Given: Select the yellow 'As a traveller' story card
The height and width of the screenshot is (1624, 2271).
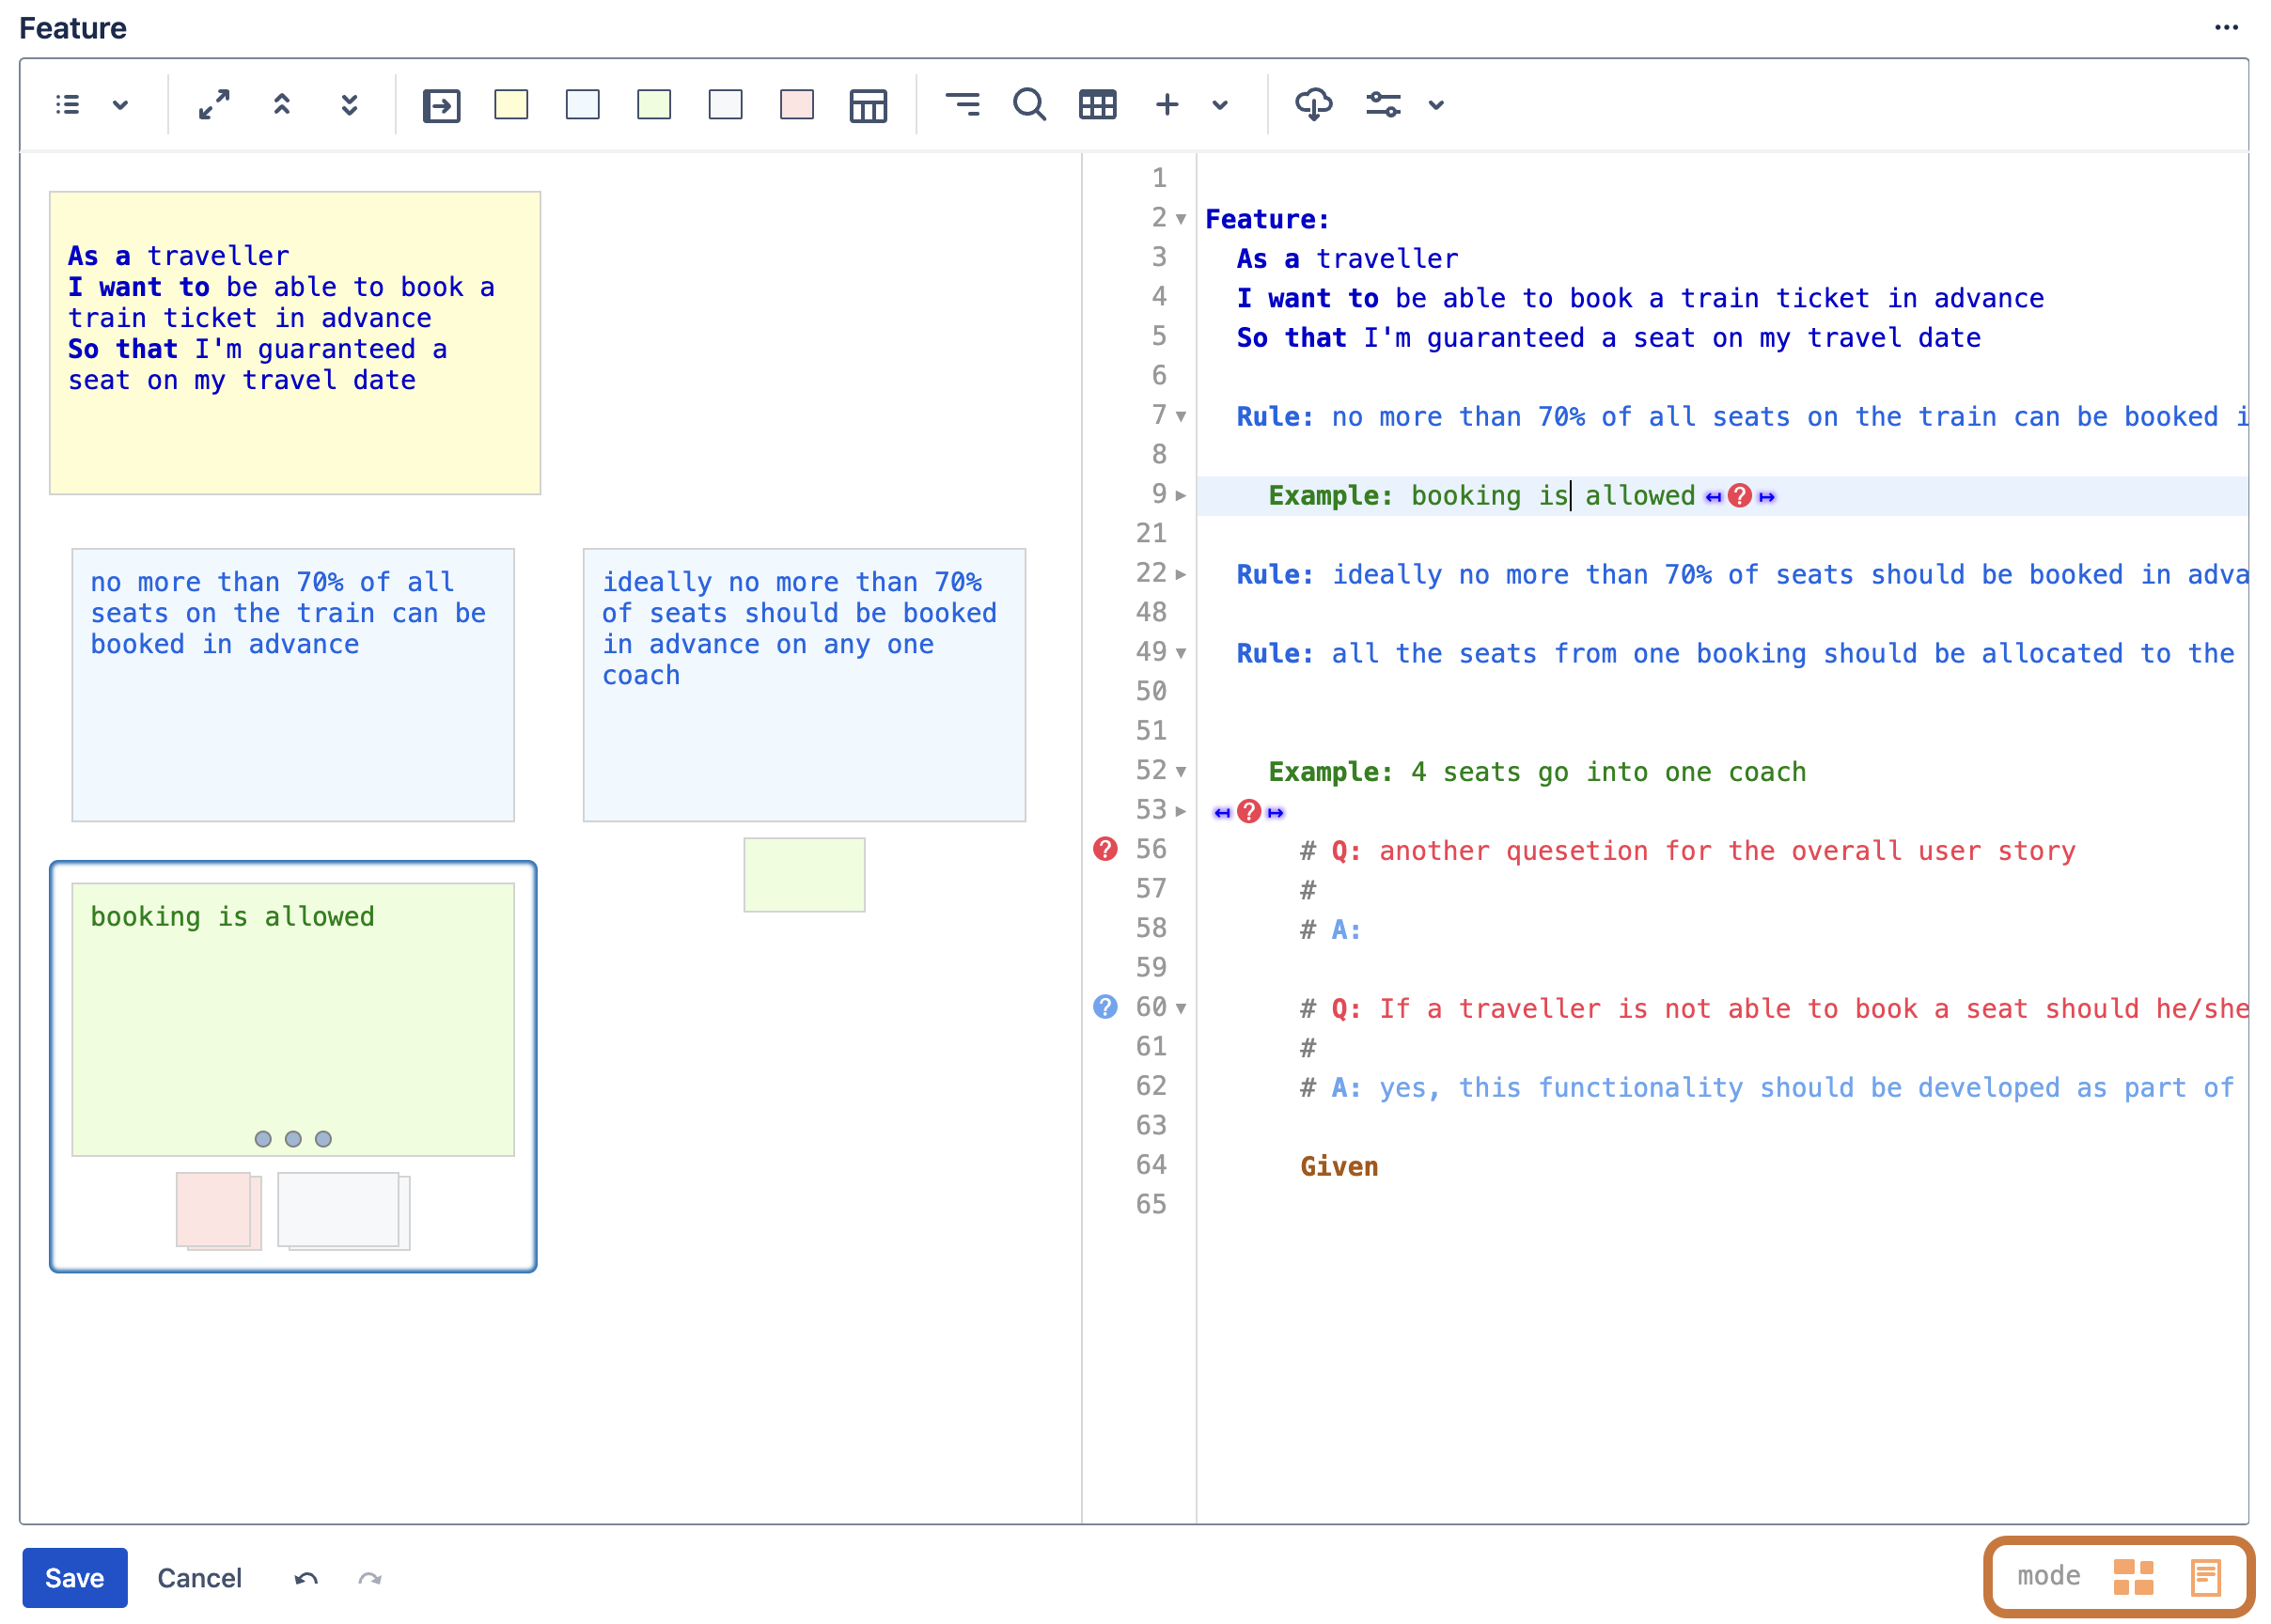Looking at the screenshot, I should pos(295,343).
